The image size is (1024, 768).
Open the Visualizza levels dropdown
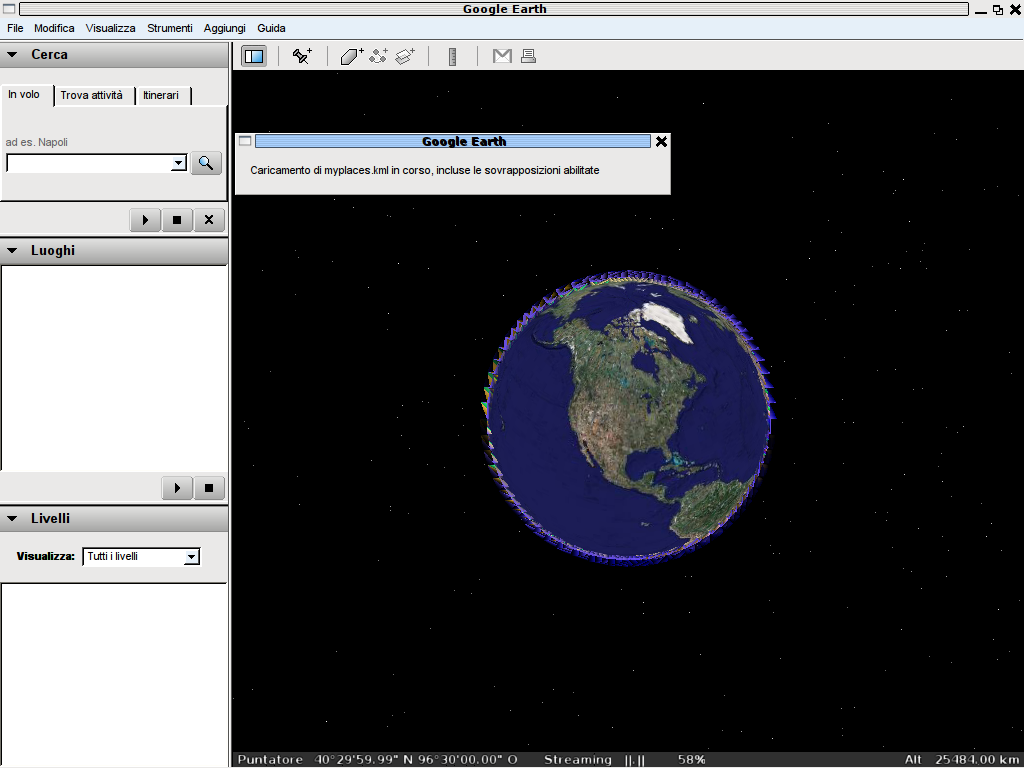tap(192, 557)
